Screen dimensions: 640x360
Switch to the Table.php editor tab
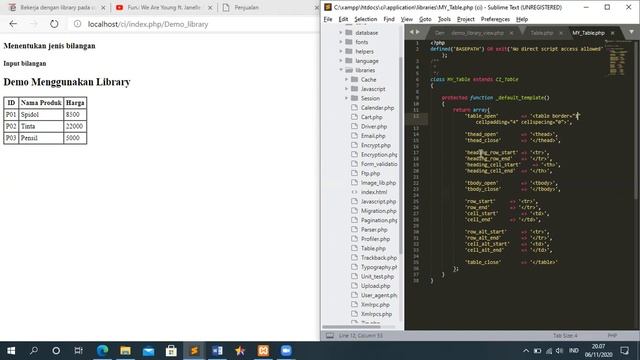(542, 33)
